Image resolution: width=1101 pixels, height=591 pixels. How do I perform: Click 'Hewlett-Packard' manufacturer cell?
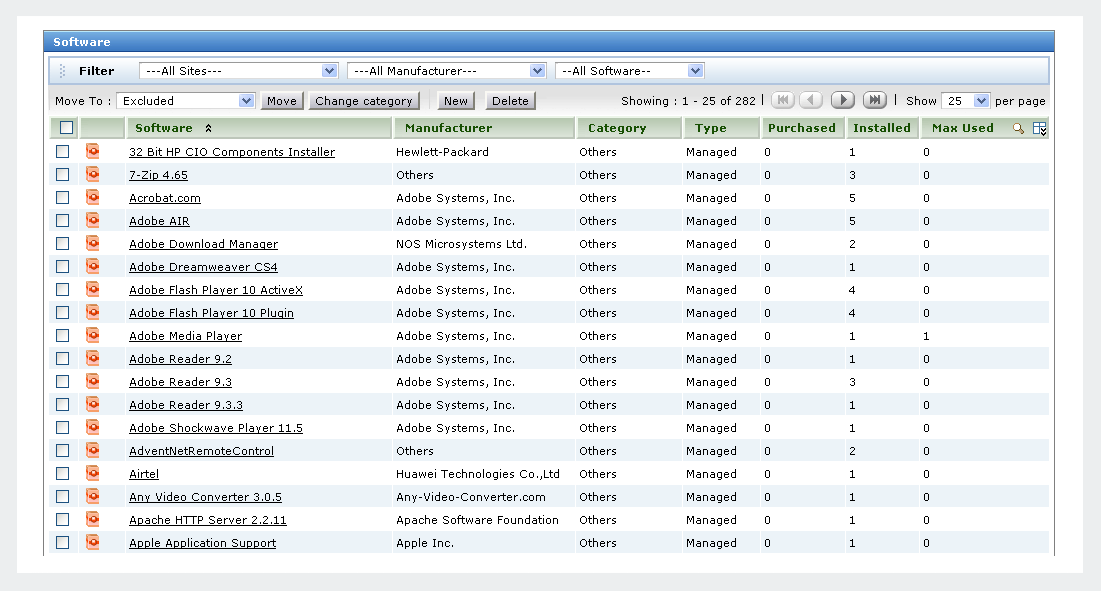coord(442,152)
